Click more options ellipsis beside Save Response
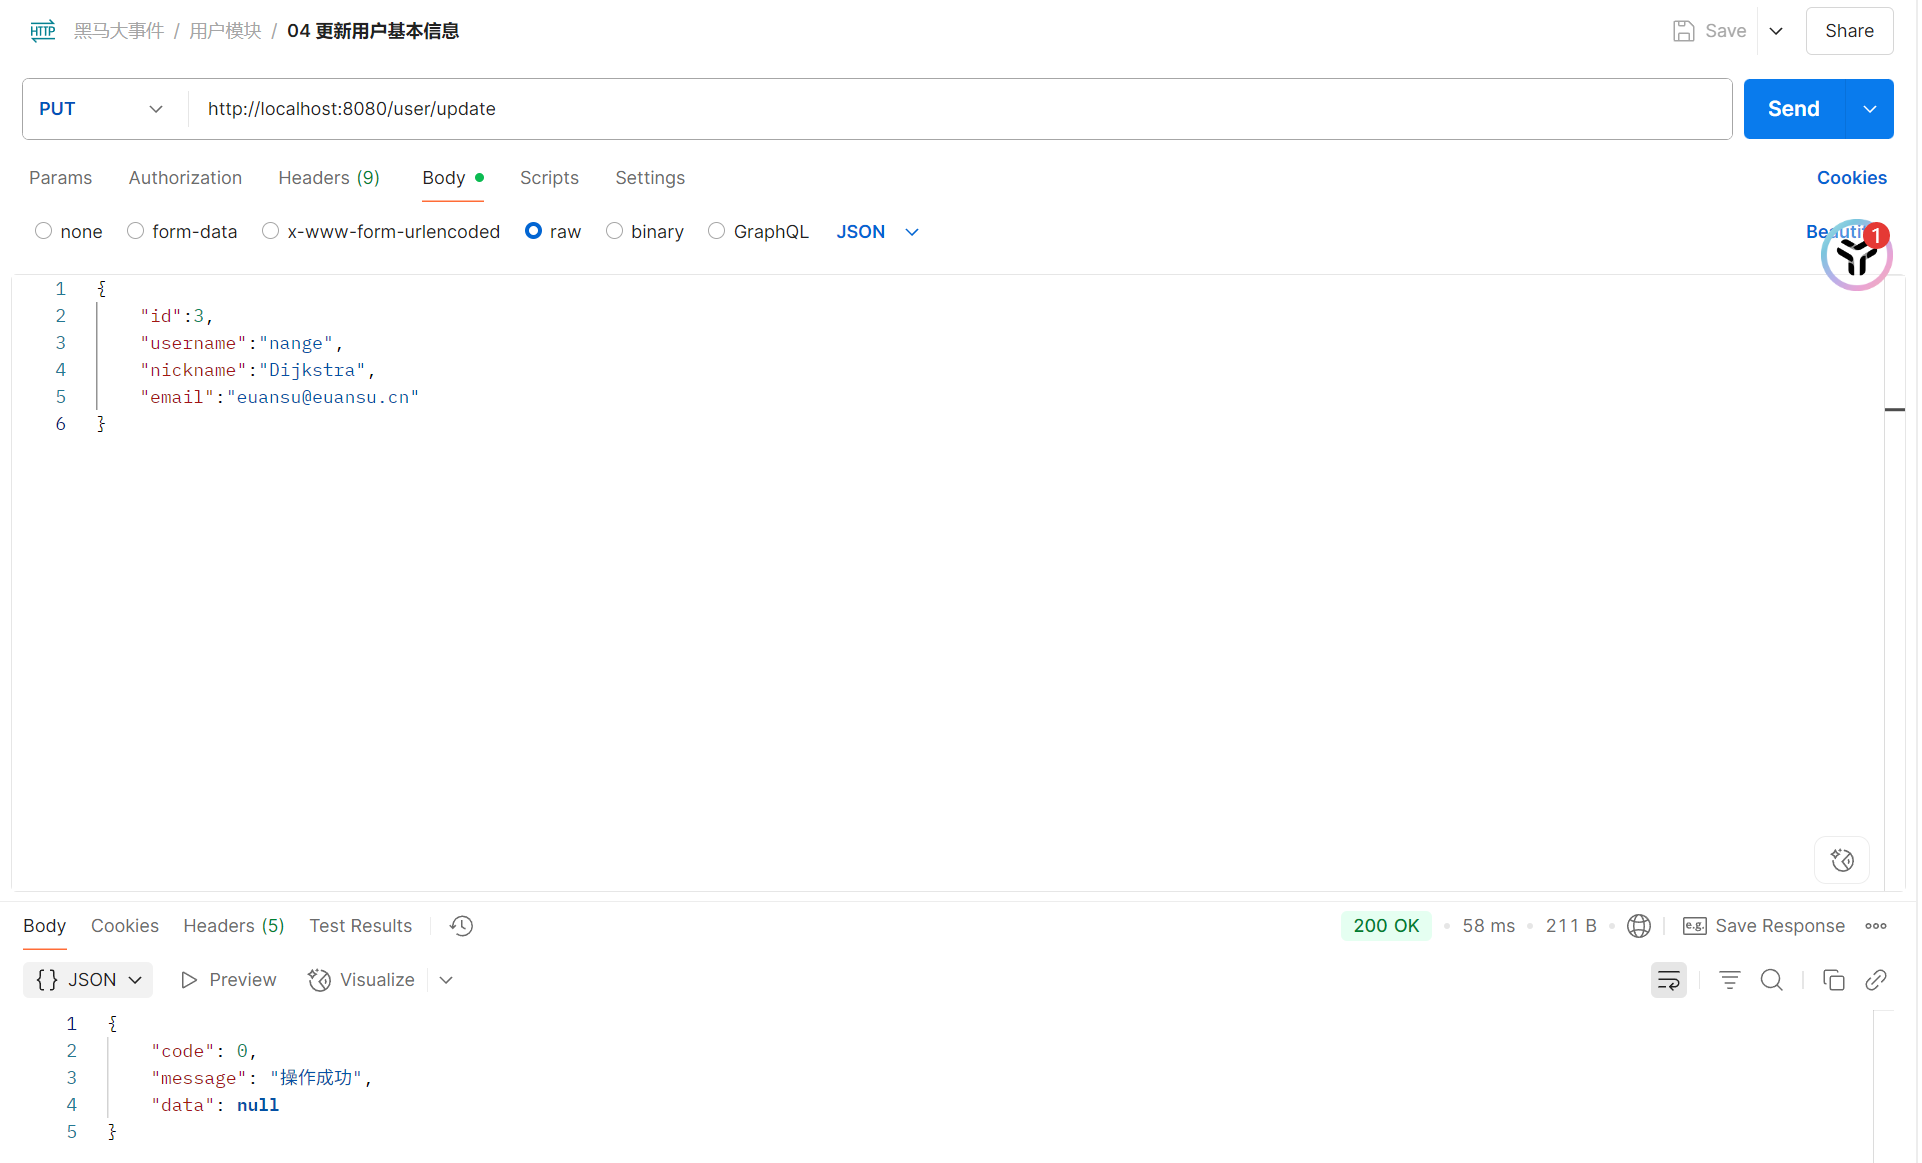Viewport: 1922px width, 1163px height. coord(1875,926)
